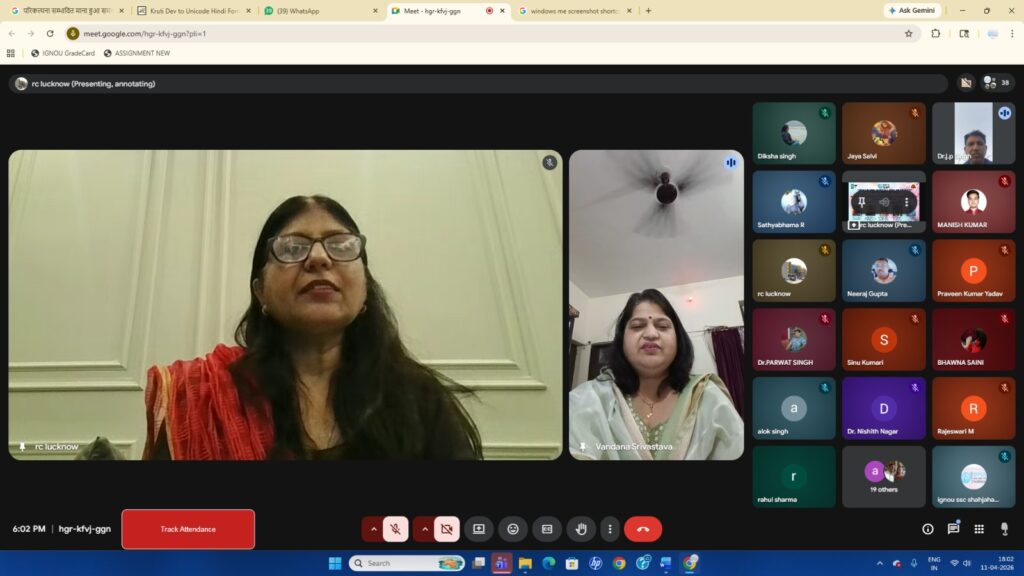Click the Windows taskbar Search box
The width and height of the screenshot is (1024, 576).
point(406,563)
